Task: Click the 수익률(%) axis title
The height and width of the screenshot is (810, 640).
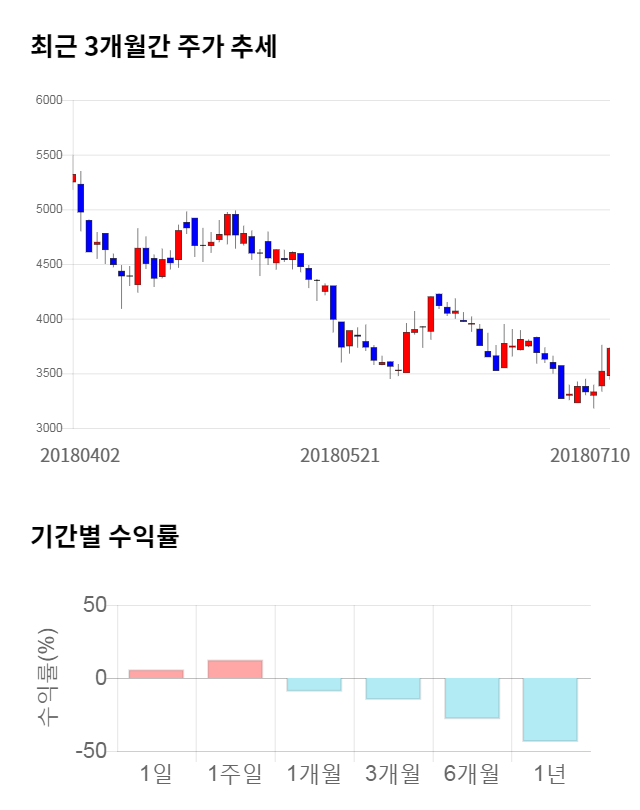Action: point(47,678)
